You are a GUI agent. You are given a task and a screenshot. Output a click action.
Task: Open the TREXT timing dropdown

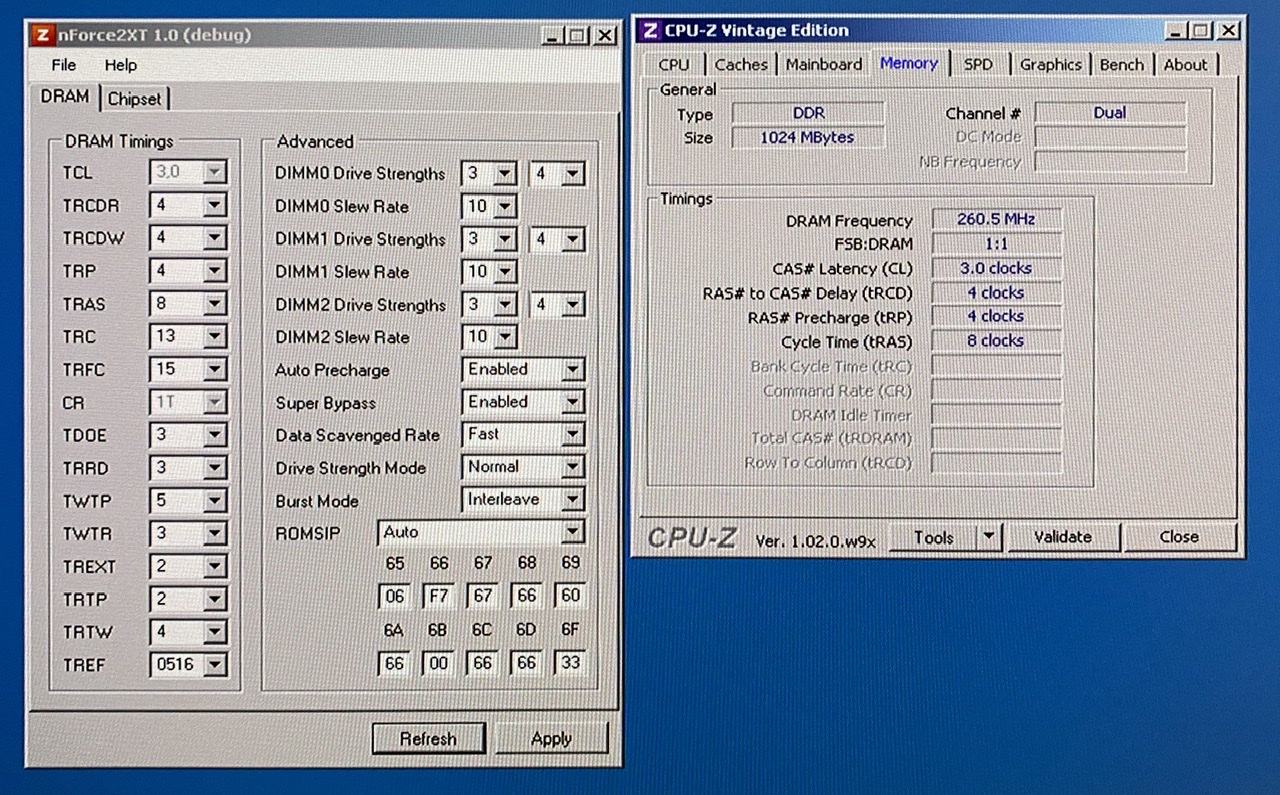click(x=188, y=566)
